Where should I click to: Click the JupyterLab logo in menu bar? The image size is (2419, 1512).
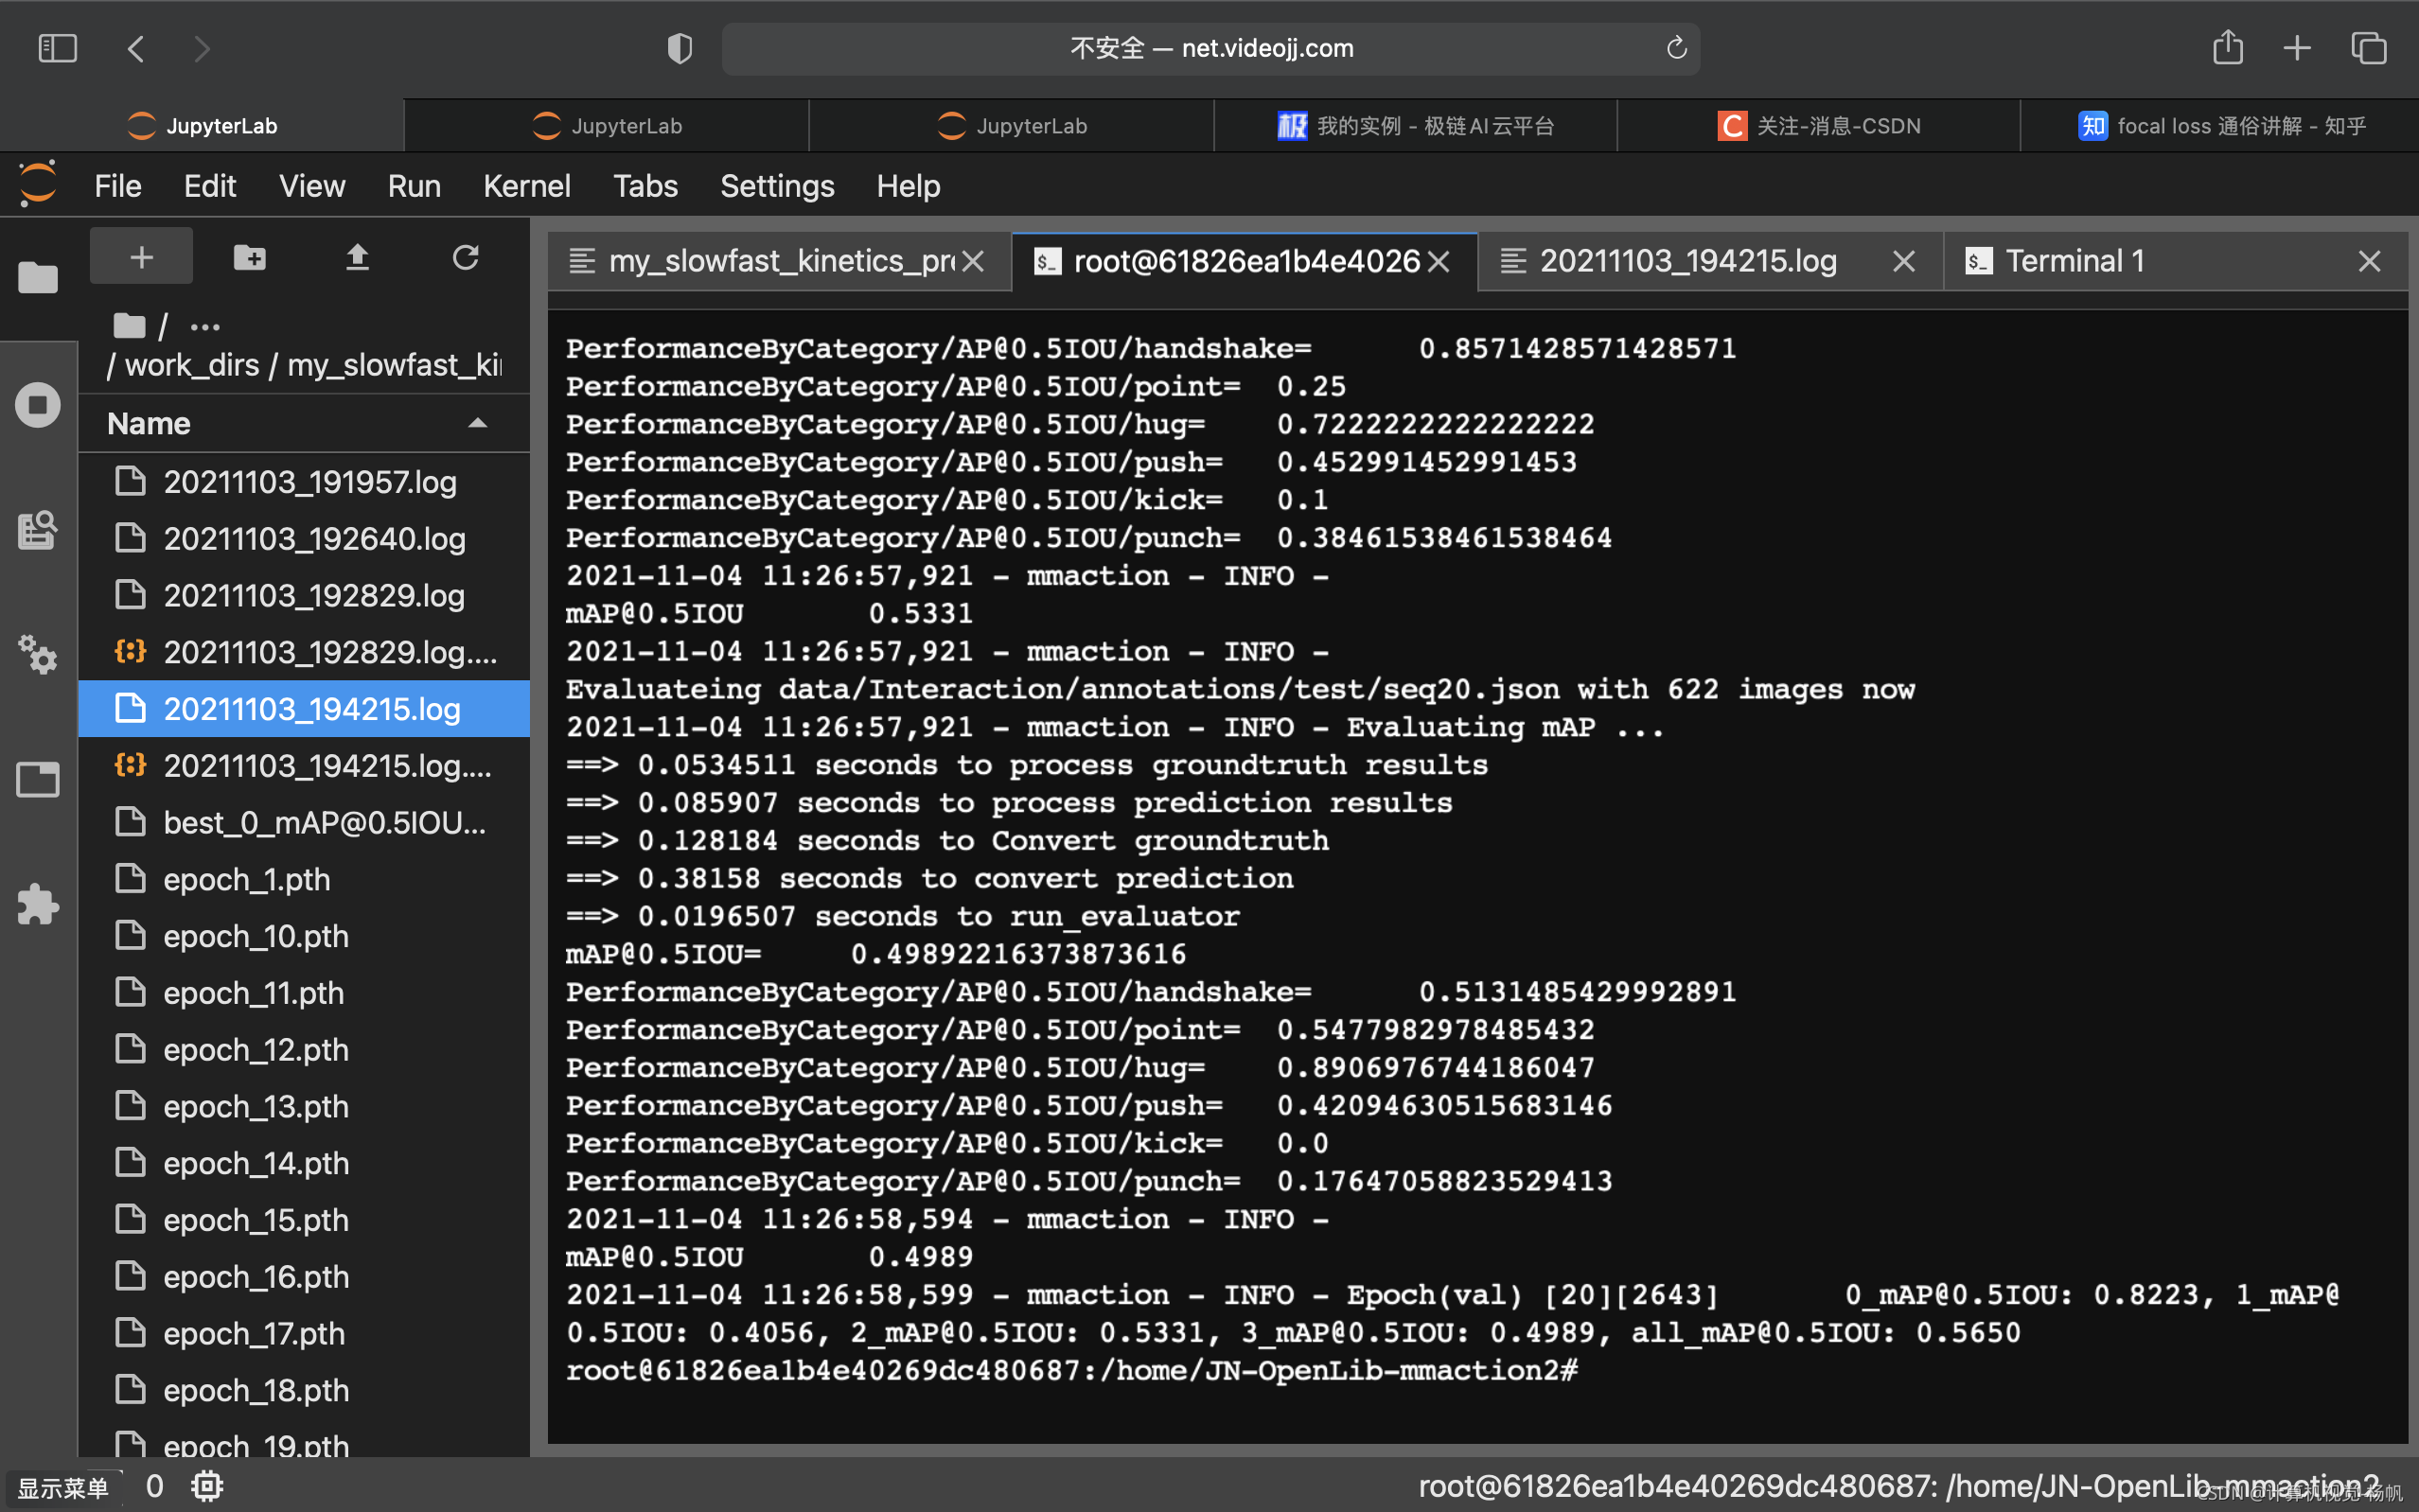click(x=38, y=184)
